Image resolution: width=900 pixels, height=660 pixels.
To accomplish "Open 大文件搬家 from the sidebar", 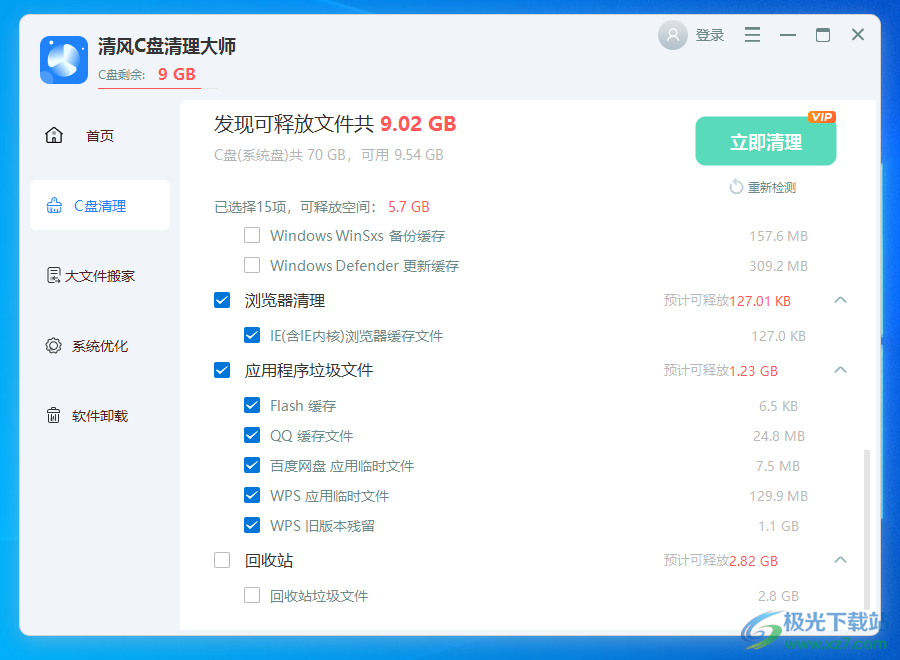I will pos(55,275).
